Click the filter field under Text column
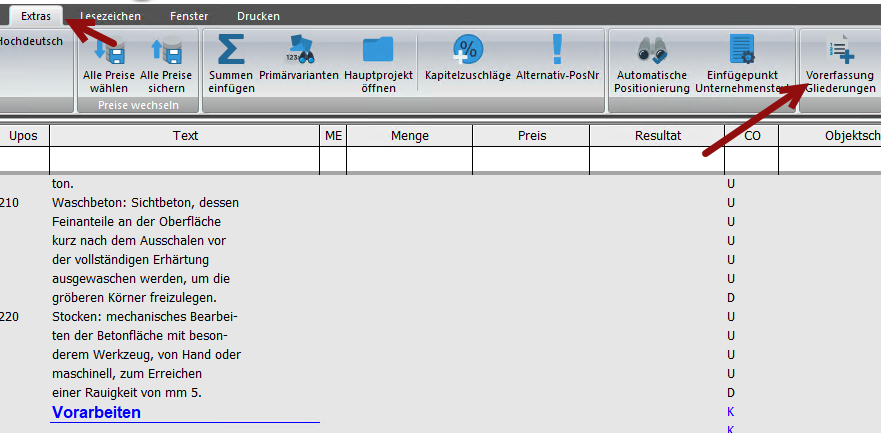The width and height of the screenshot is (881, 433). (x=185, y=159)
